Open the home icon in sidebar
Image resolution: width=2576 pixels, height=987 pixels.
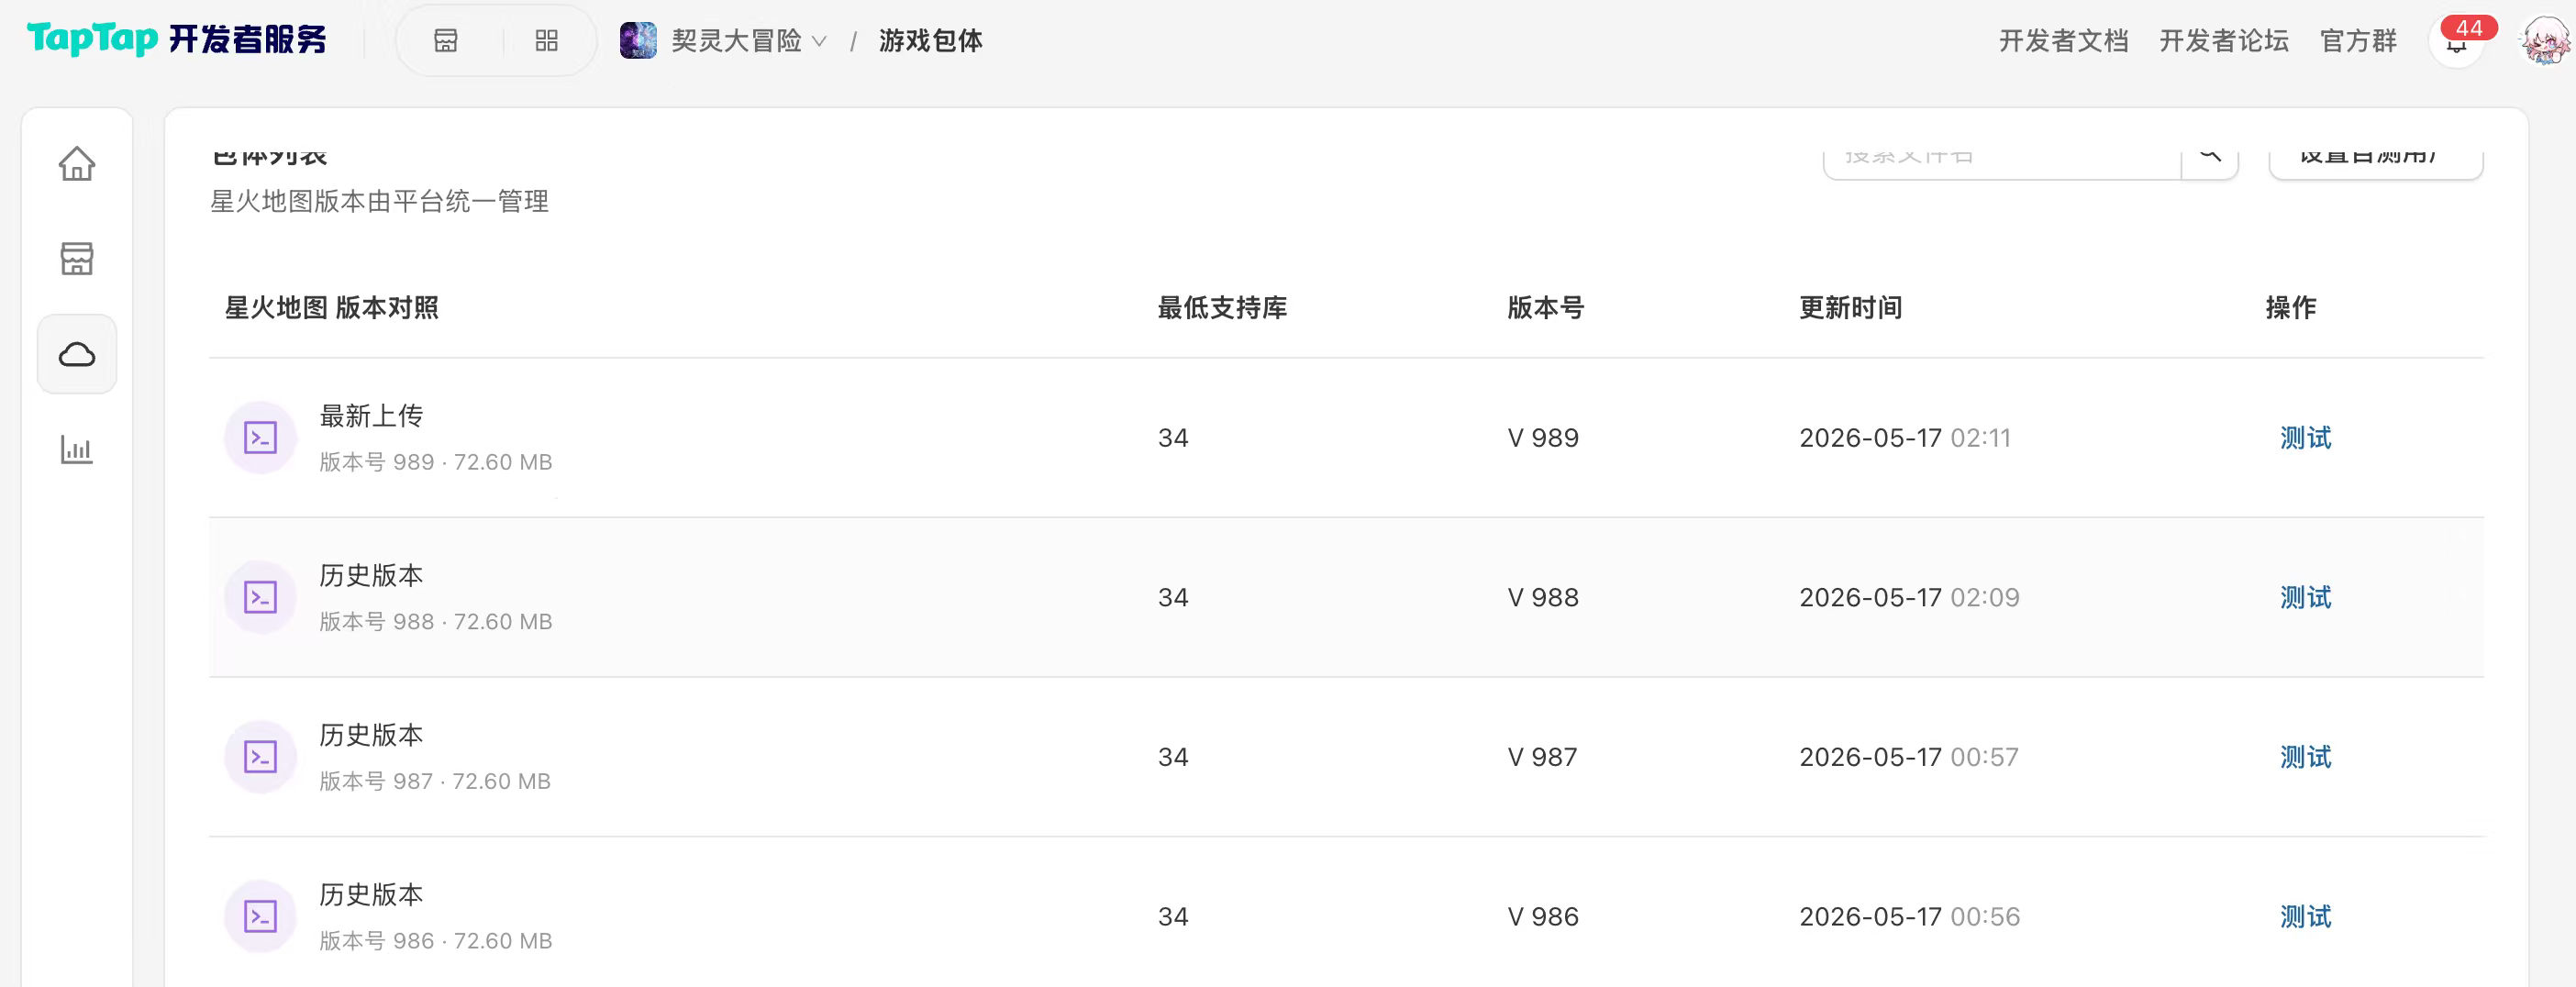pos(77,164)
